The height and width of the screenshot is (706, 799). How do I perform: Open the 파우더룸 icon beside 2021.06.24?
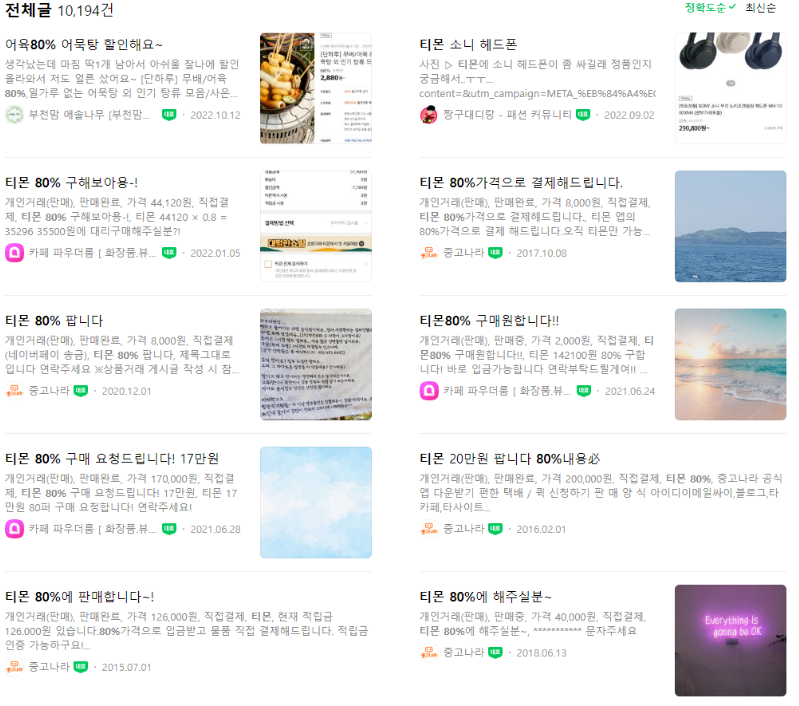tap(429, 391)
